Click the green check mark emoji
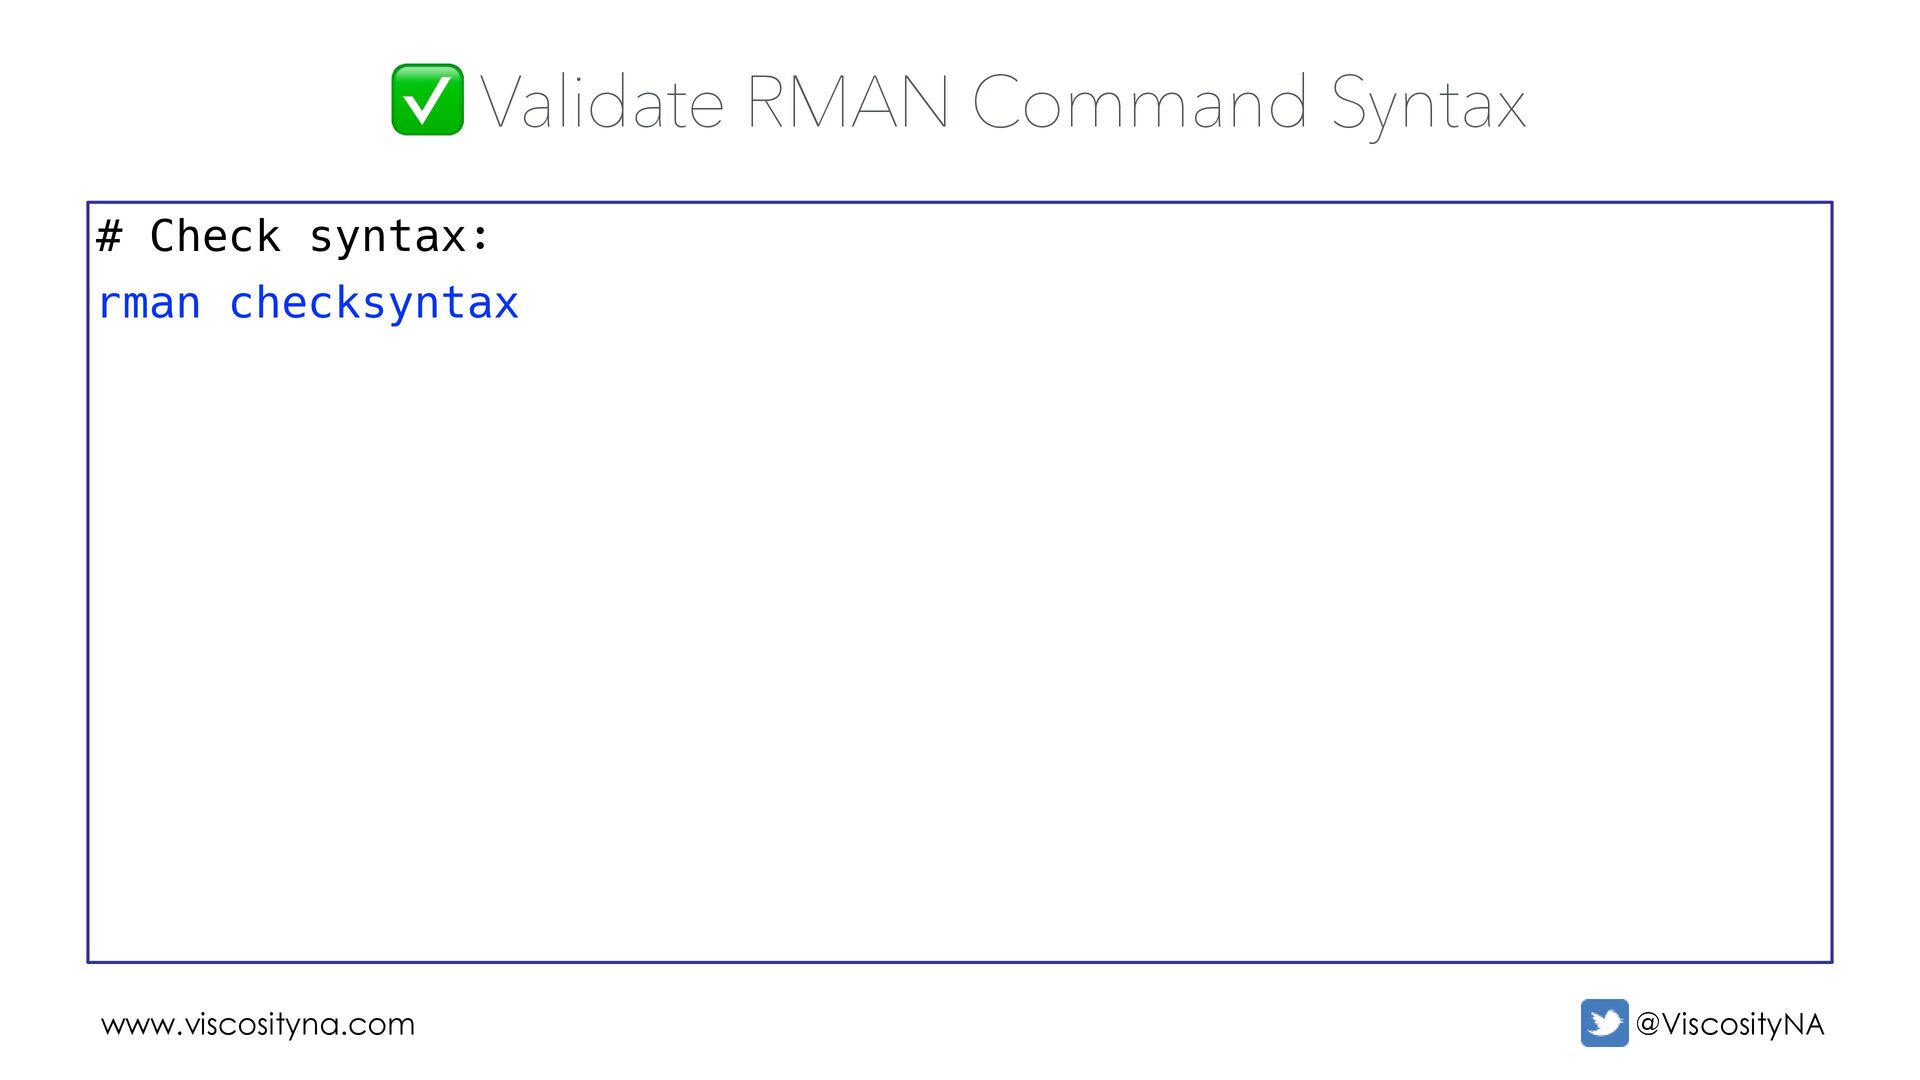This screenshot has width=1920, height=1080. click(427, 99)
